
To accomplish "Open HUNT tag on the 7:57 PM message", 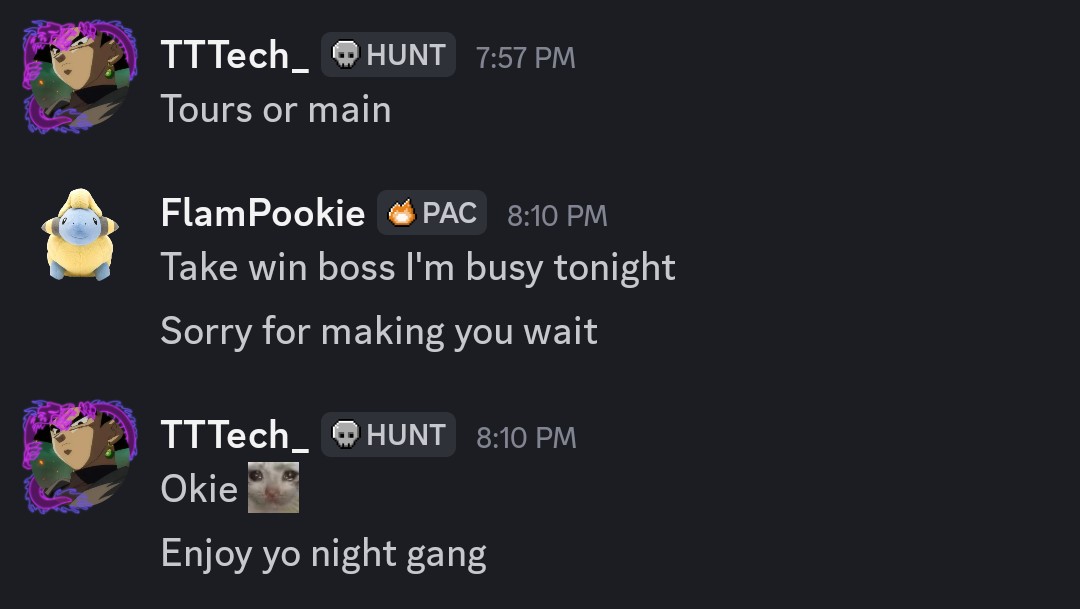I will pyautogui.click(x=388, y=55).
